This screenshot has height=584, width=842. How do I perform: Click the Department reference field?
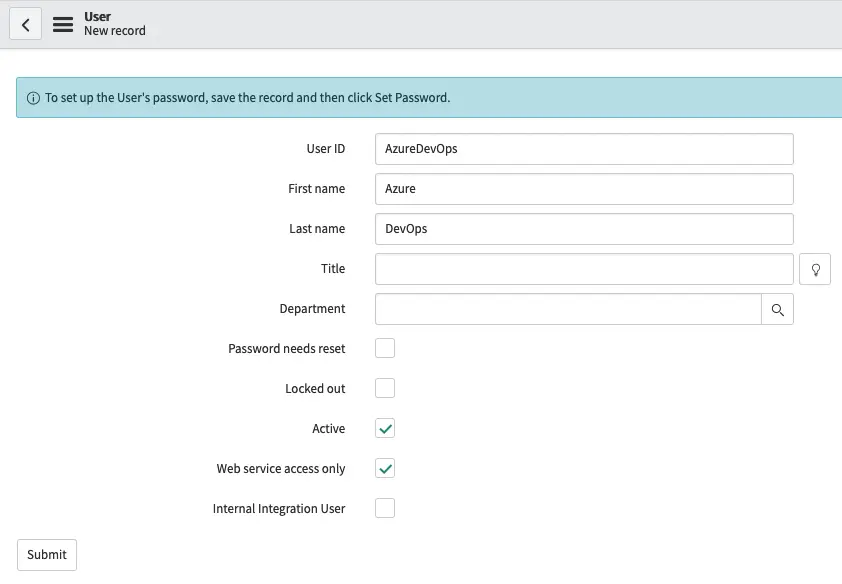click(x=567, y=309)
